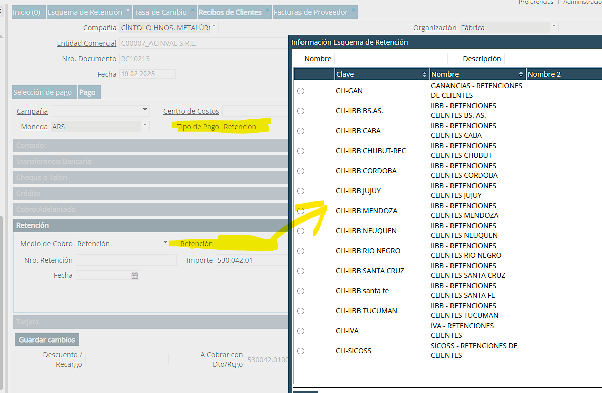
Task: Select the radio button for CLI-IIBB CABA
Action: point(301,131)
